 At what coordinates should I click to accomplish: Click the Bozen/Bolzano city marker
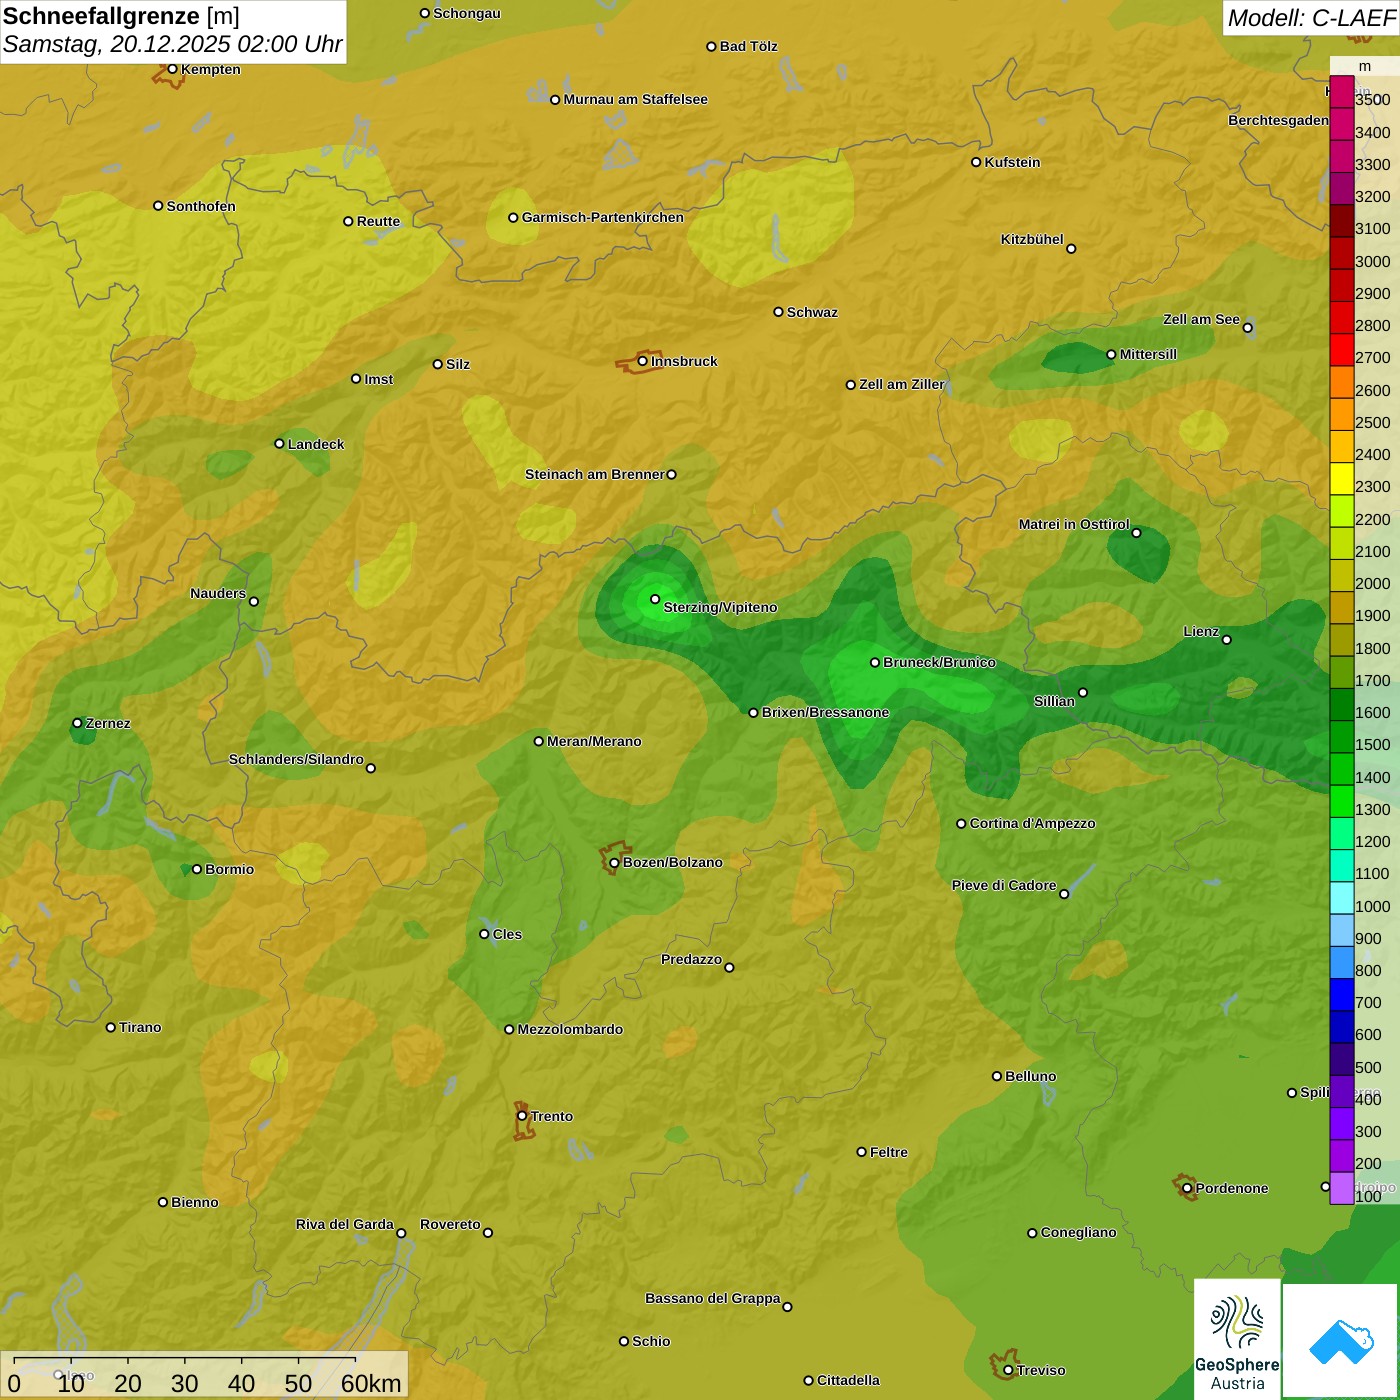click(615, 862)
